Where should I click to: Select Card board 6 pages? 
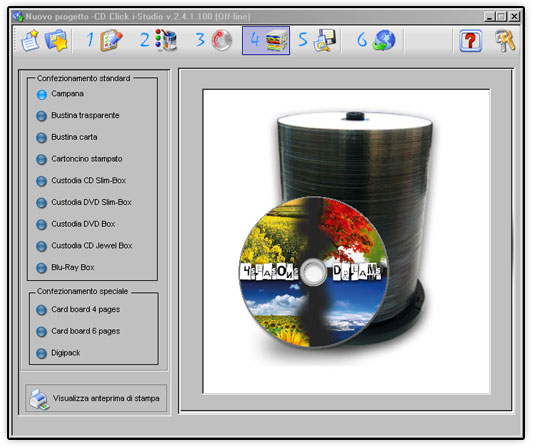point(78,332)
